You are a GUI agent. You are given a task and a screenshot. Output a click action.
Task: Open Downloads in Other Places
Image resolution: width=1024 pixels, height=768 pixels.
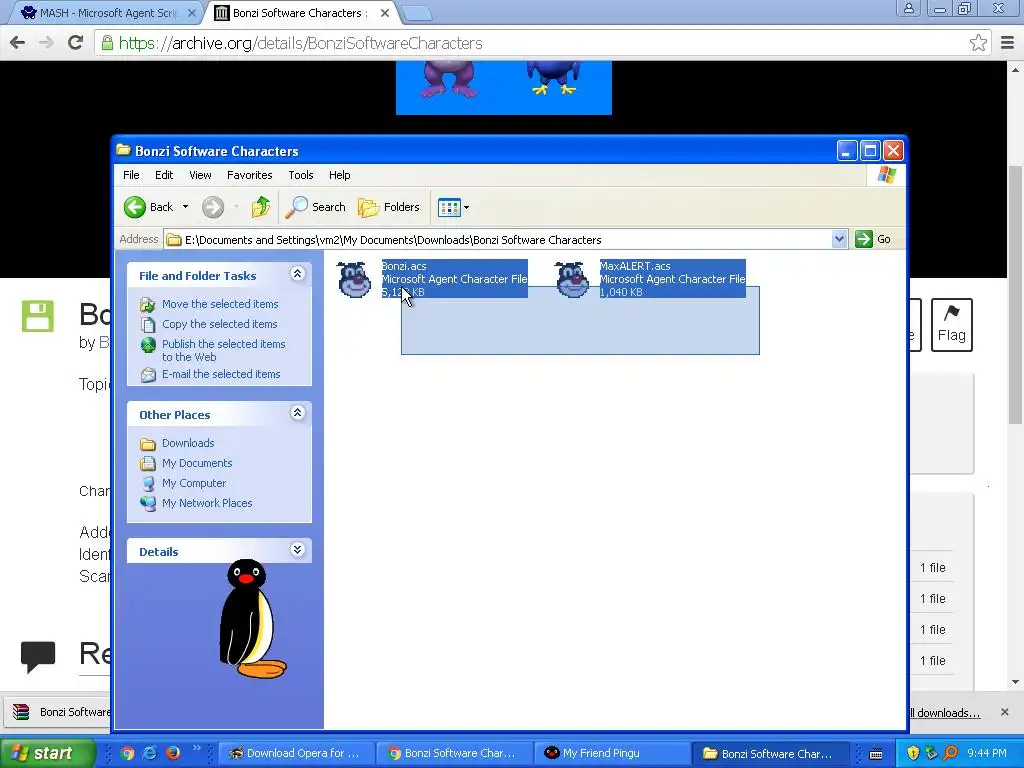tap(188, 443)
